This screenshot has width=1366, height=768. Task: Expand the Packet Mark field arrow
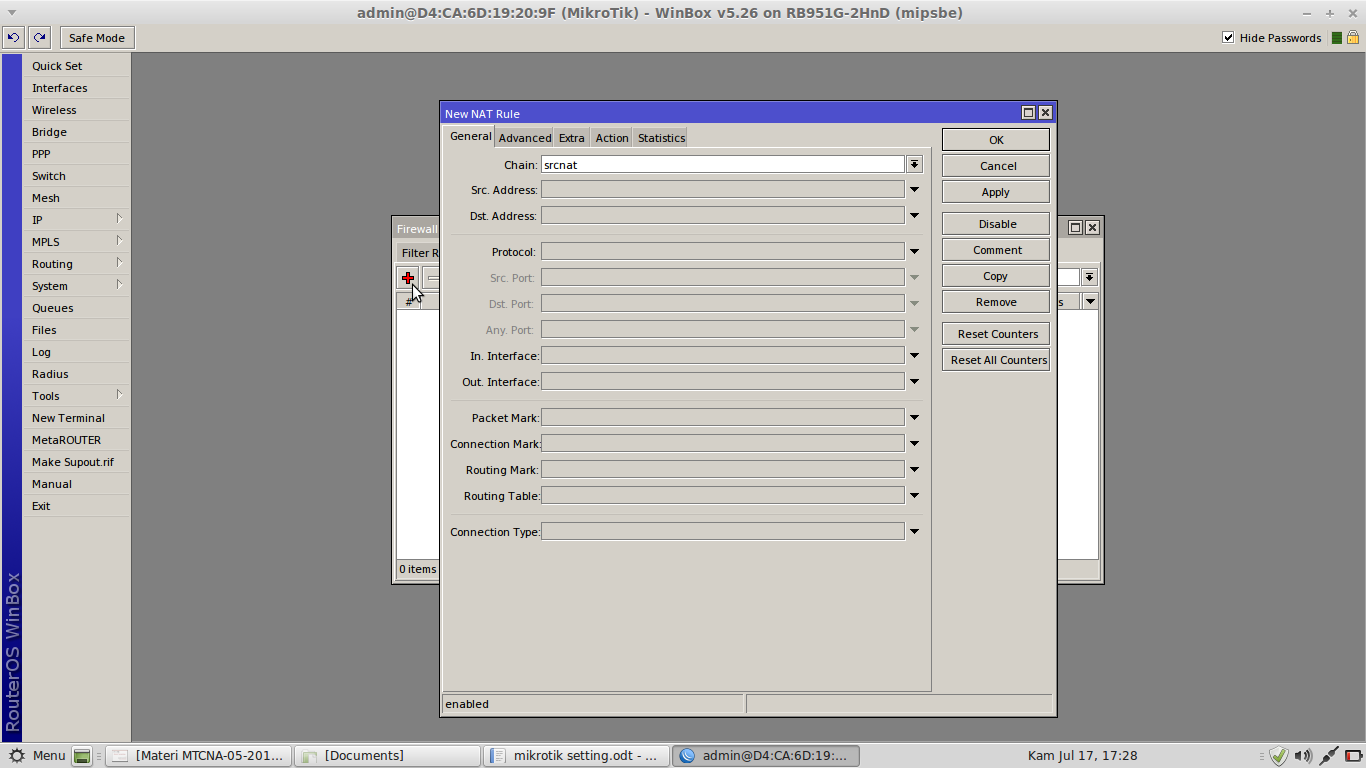pos(914,417)
